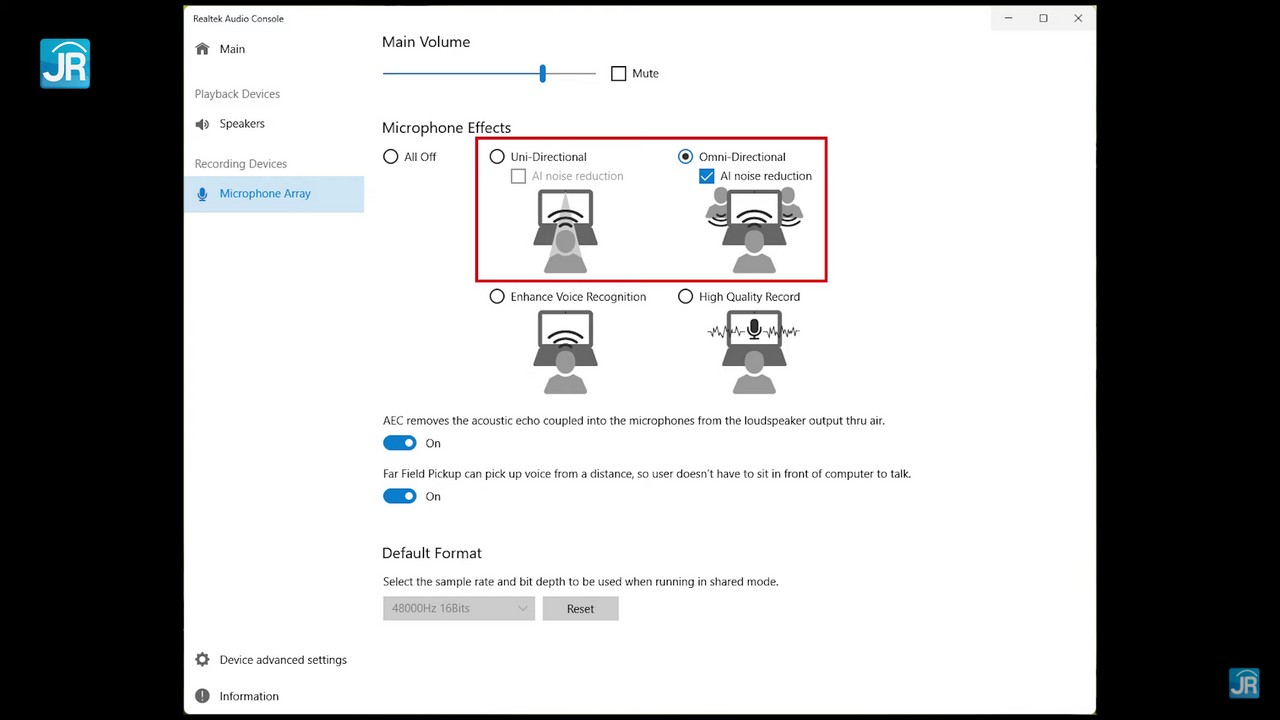
Task: Select the All Off radio button
Action: click(391, 157)
